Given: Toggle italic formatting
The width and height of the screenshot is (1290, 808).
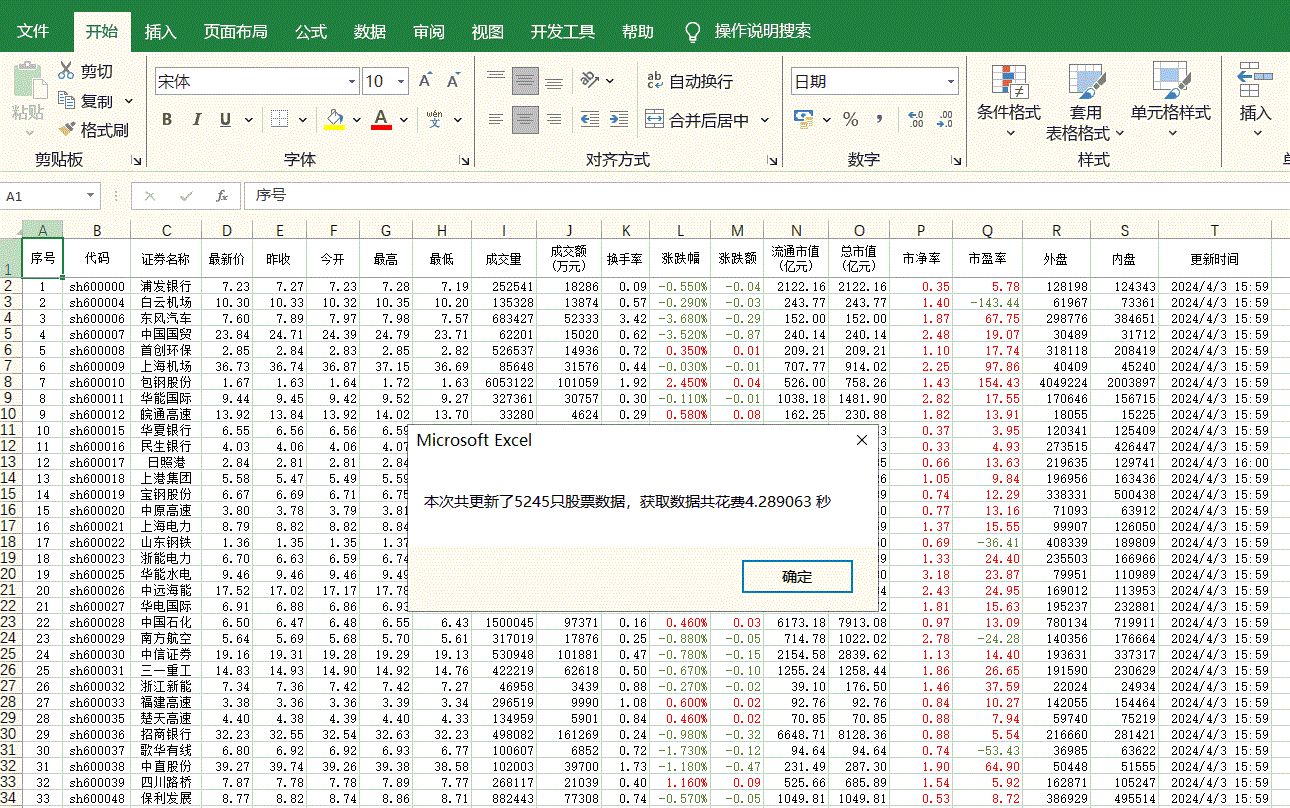Looking at the screenshot, I should (196, 120).
